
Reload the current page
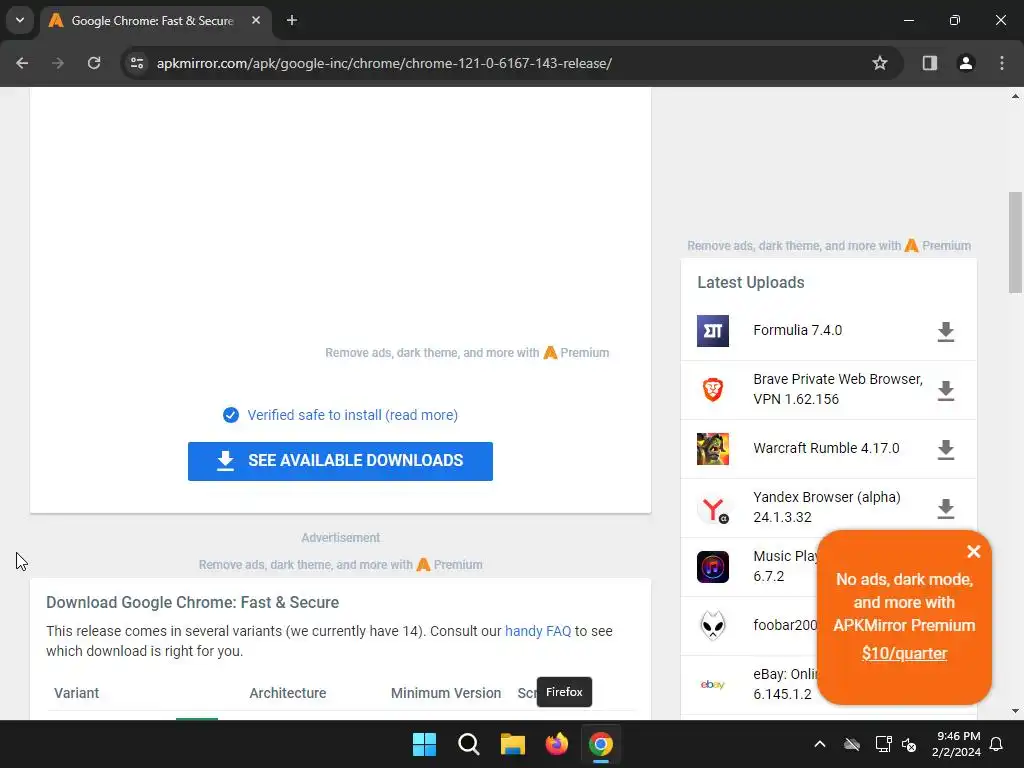tap(94, 63)
